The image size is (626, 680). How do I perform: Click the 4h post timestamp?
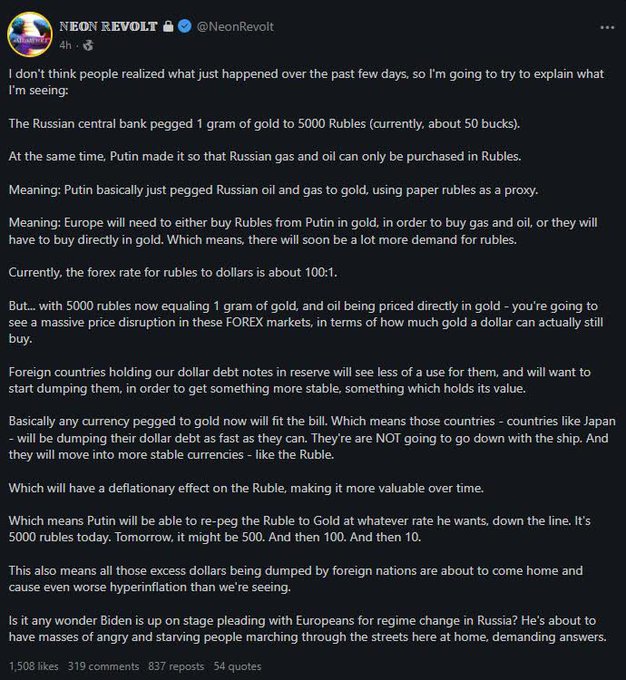65,45
